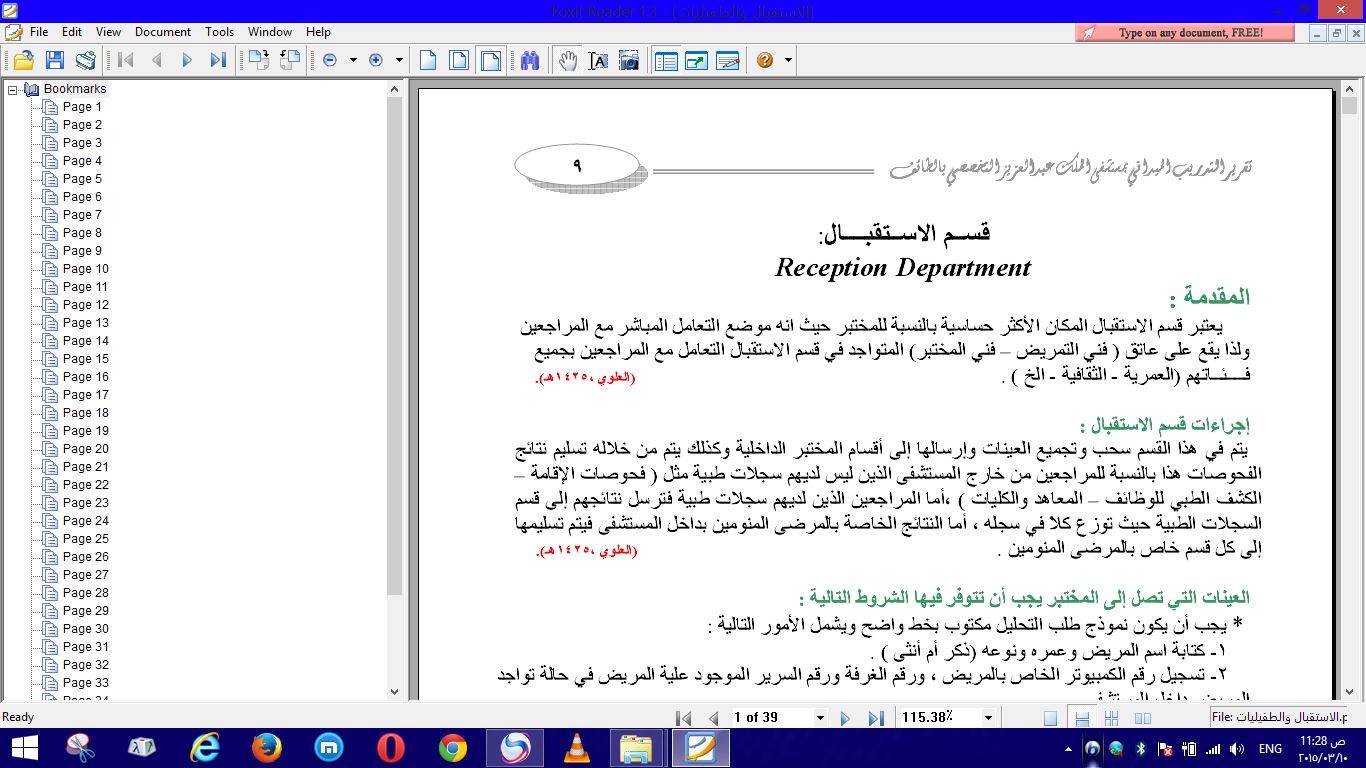
Task: Switch to facing pages layout
Action: pos(1142,718)
